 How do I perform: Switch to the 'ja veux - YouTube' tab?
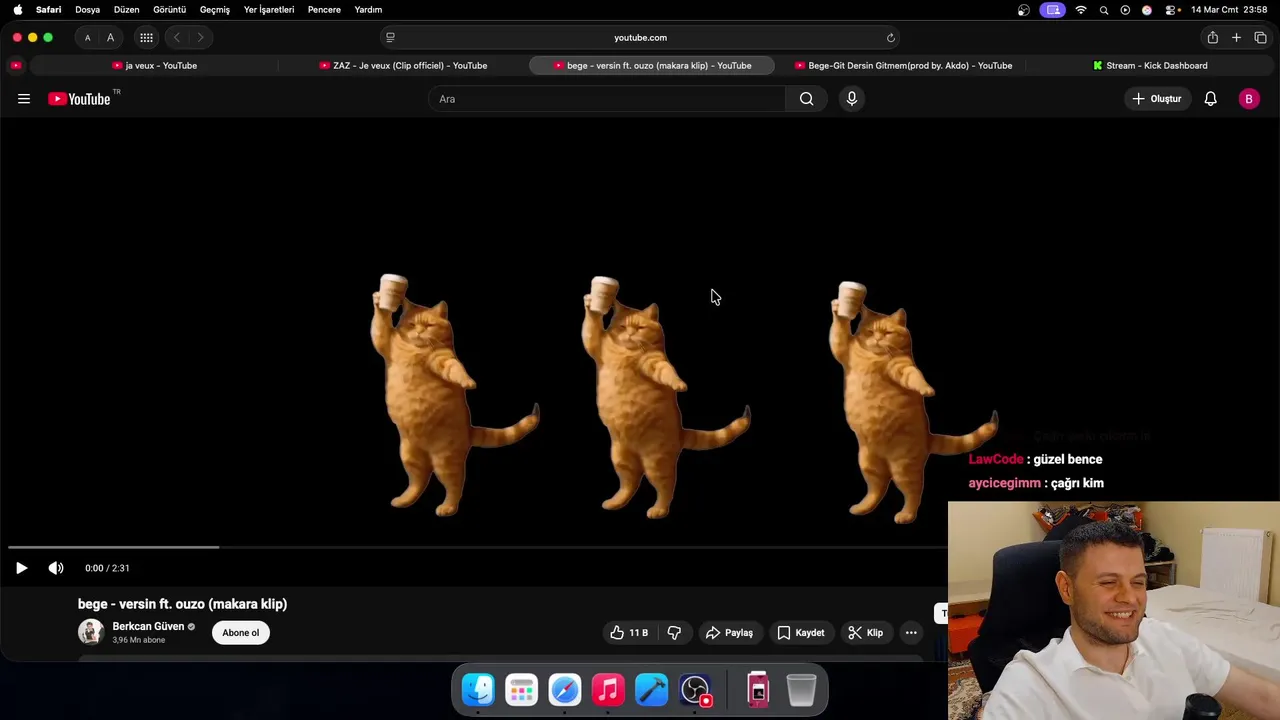click(x=154, y=66)
